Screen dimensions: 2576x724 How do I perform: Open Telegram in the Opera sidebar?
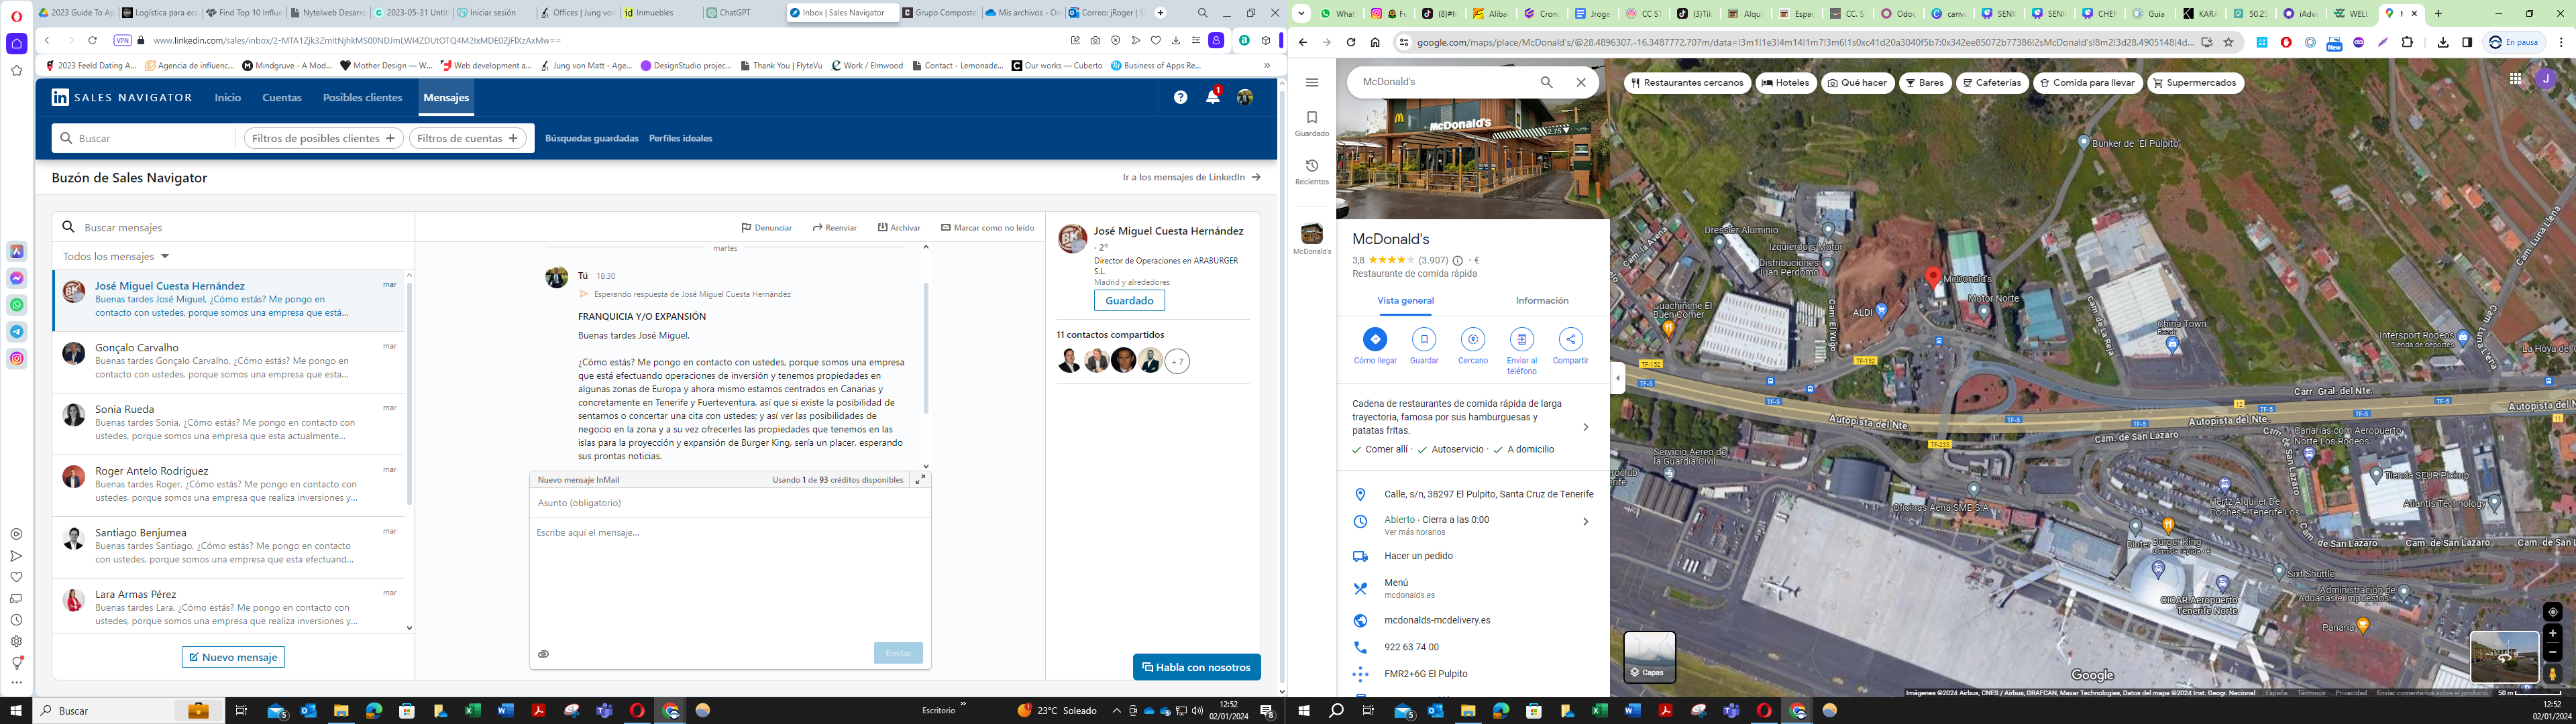click(17, 332)
